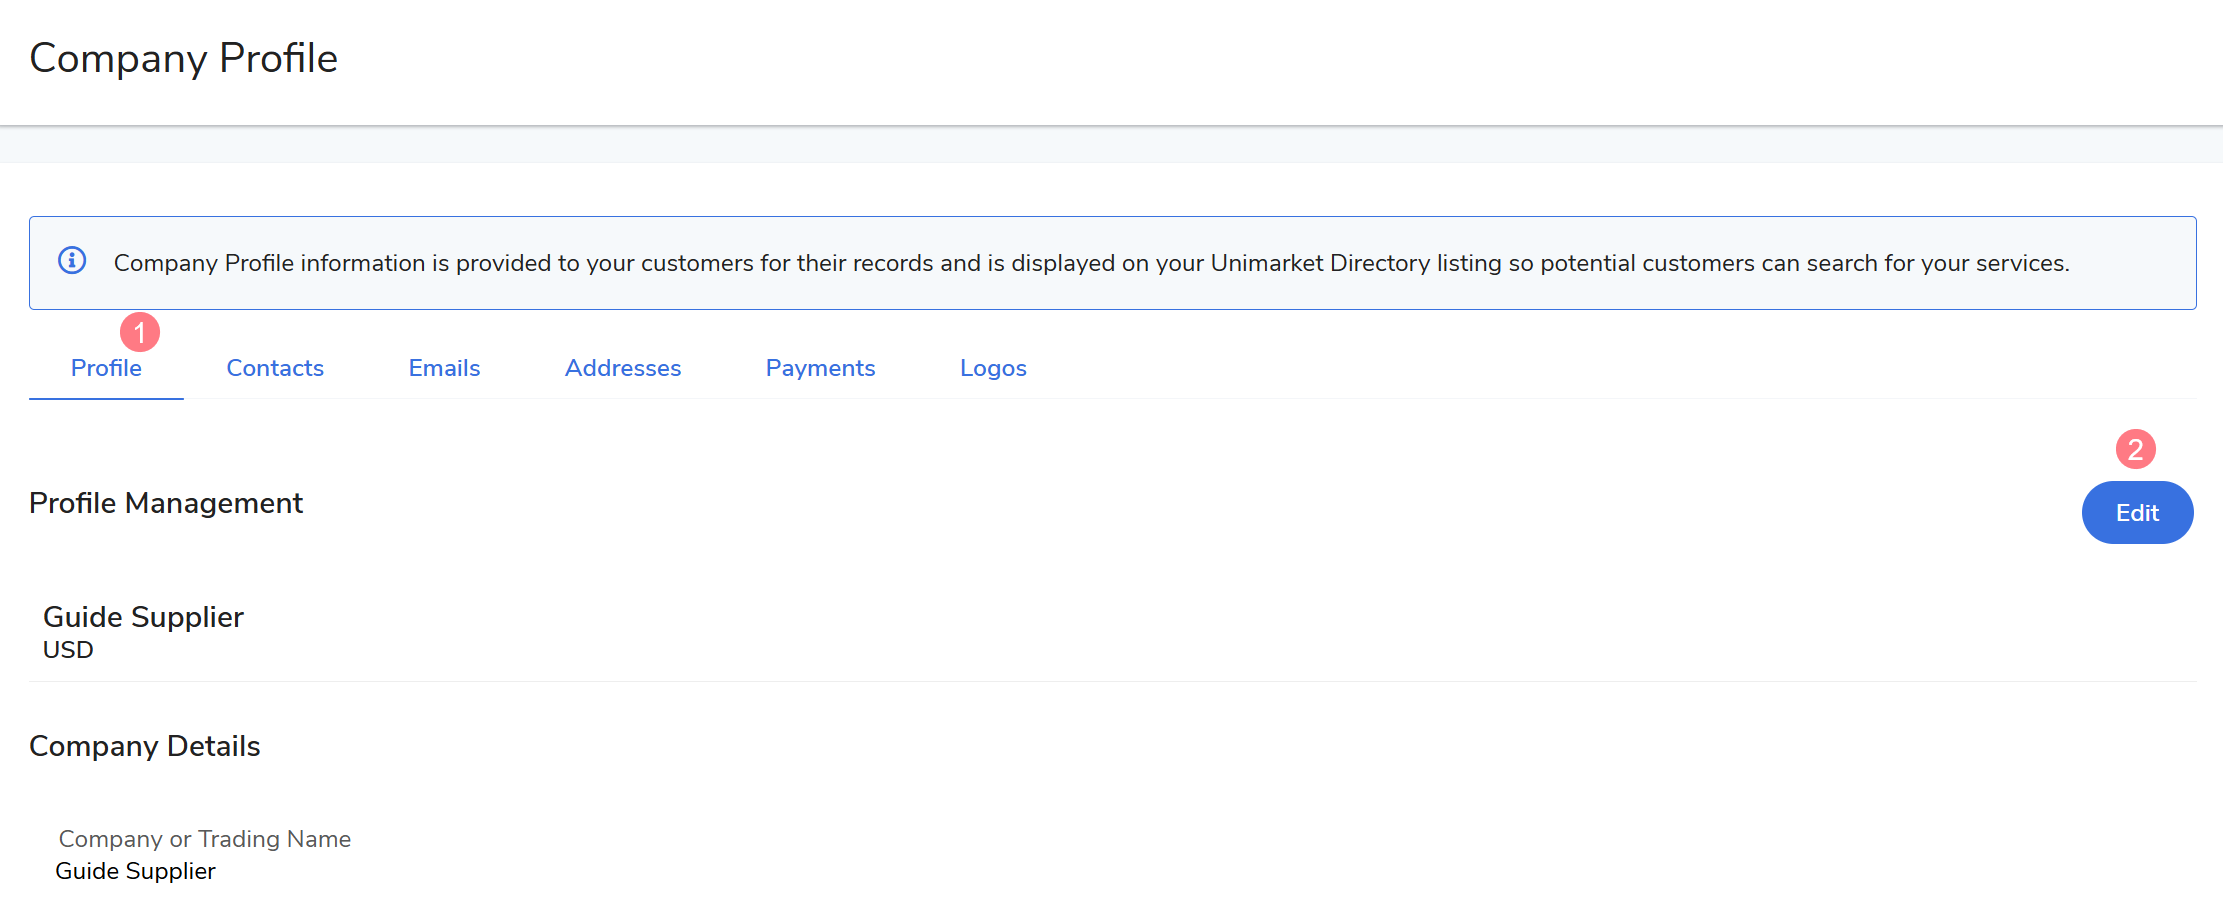Image resolution: width=2223 pixels, height=919 pixels.
Task: Click the USD currency label
Action: click(68, 650)
